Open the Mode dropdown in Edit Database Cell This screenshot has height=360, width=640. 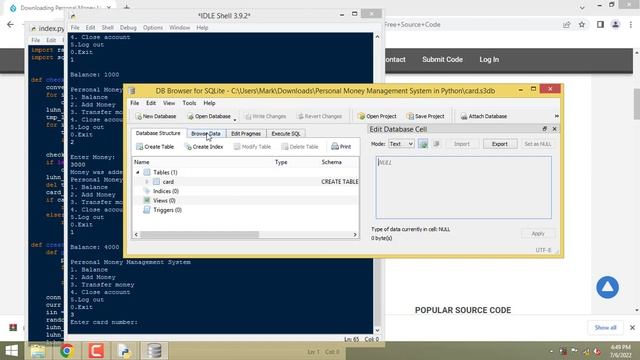[401, 144]
